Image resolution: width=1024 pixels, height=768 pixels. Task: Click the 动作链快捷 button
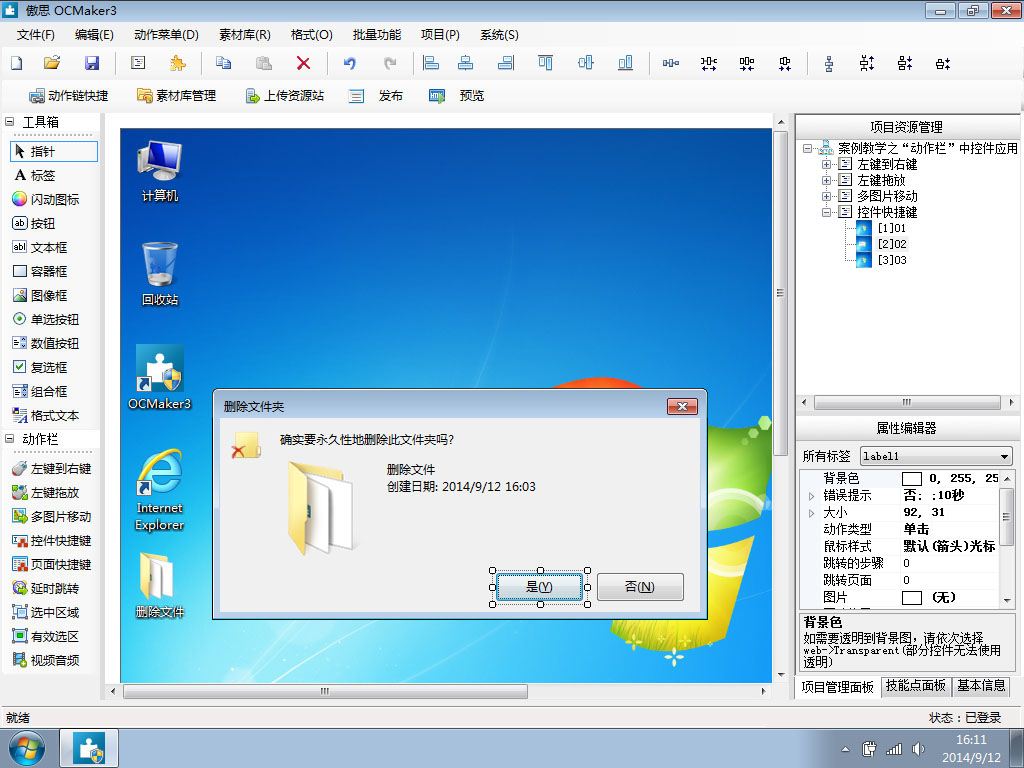click(x=69, y=96)
